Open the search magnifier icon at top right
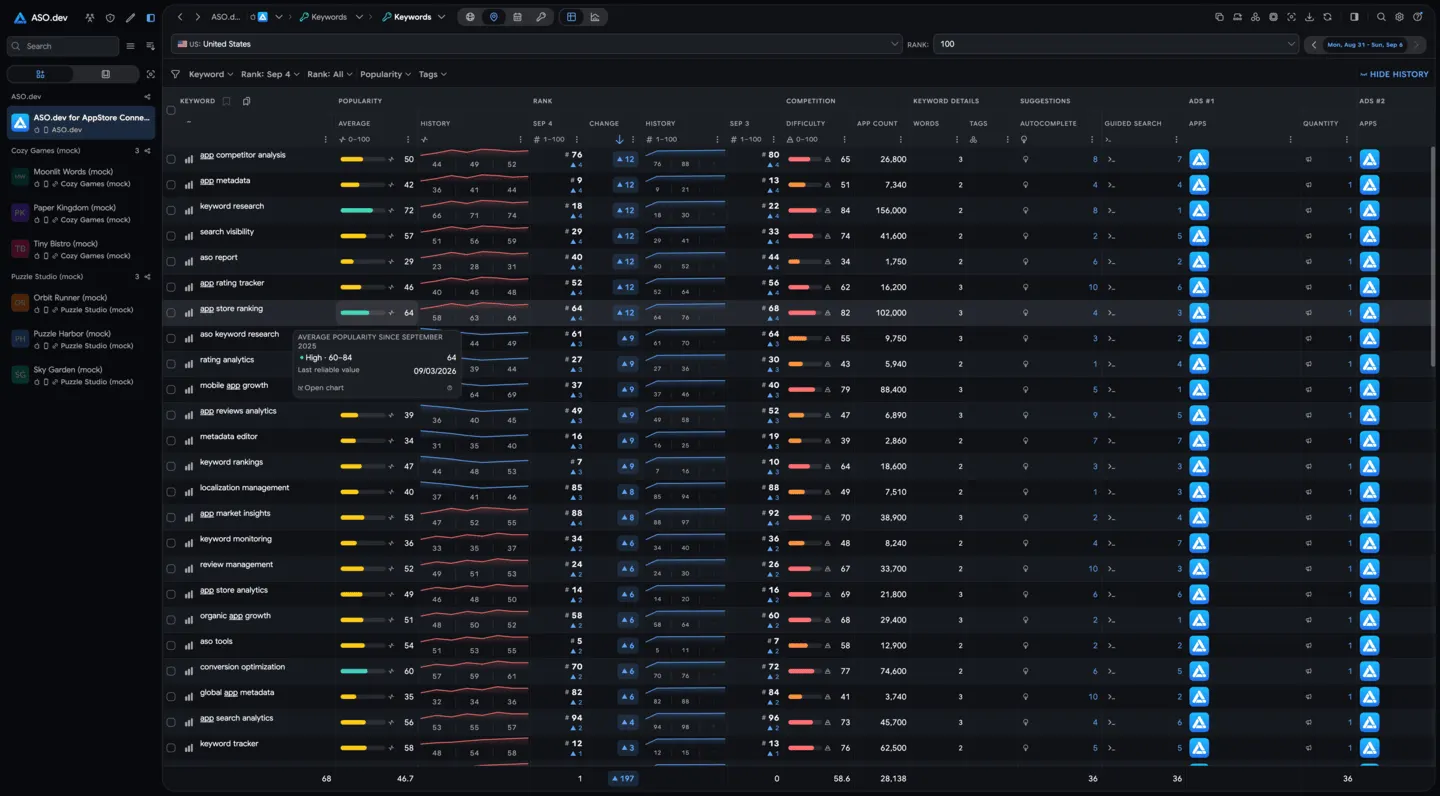 [x=1381, y=17]
